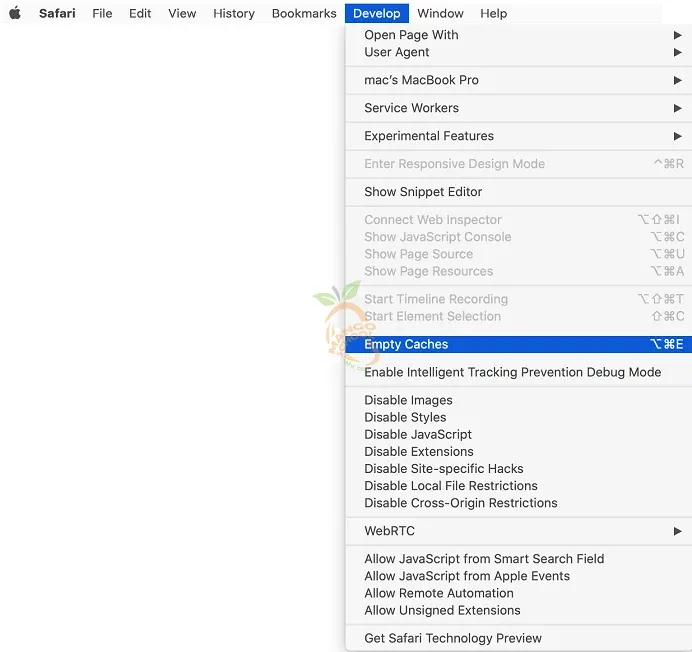Choose Show Snippet Editor
Screen dimensions: 692x652
click(x=519, y=192)
